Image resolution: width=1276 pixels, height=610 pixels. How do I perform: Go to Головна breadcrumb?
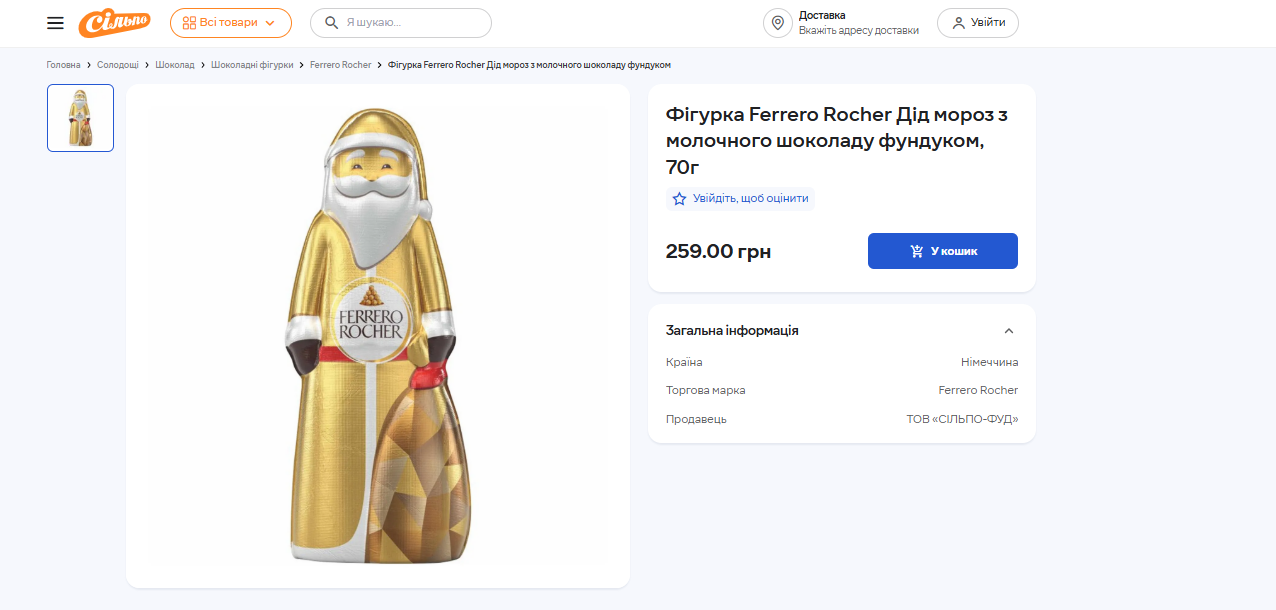point(63,65)
